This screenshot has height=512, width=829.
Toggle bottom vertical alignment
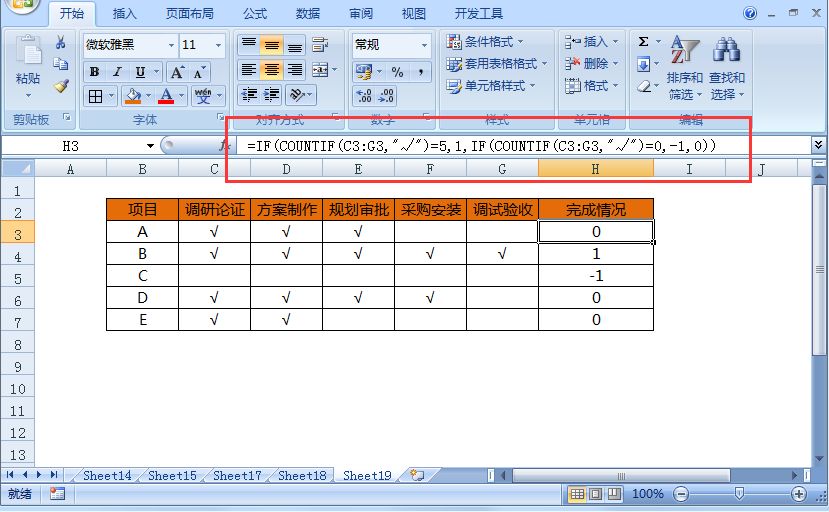[x=294, y=44]
